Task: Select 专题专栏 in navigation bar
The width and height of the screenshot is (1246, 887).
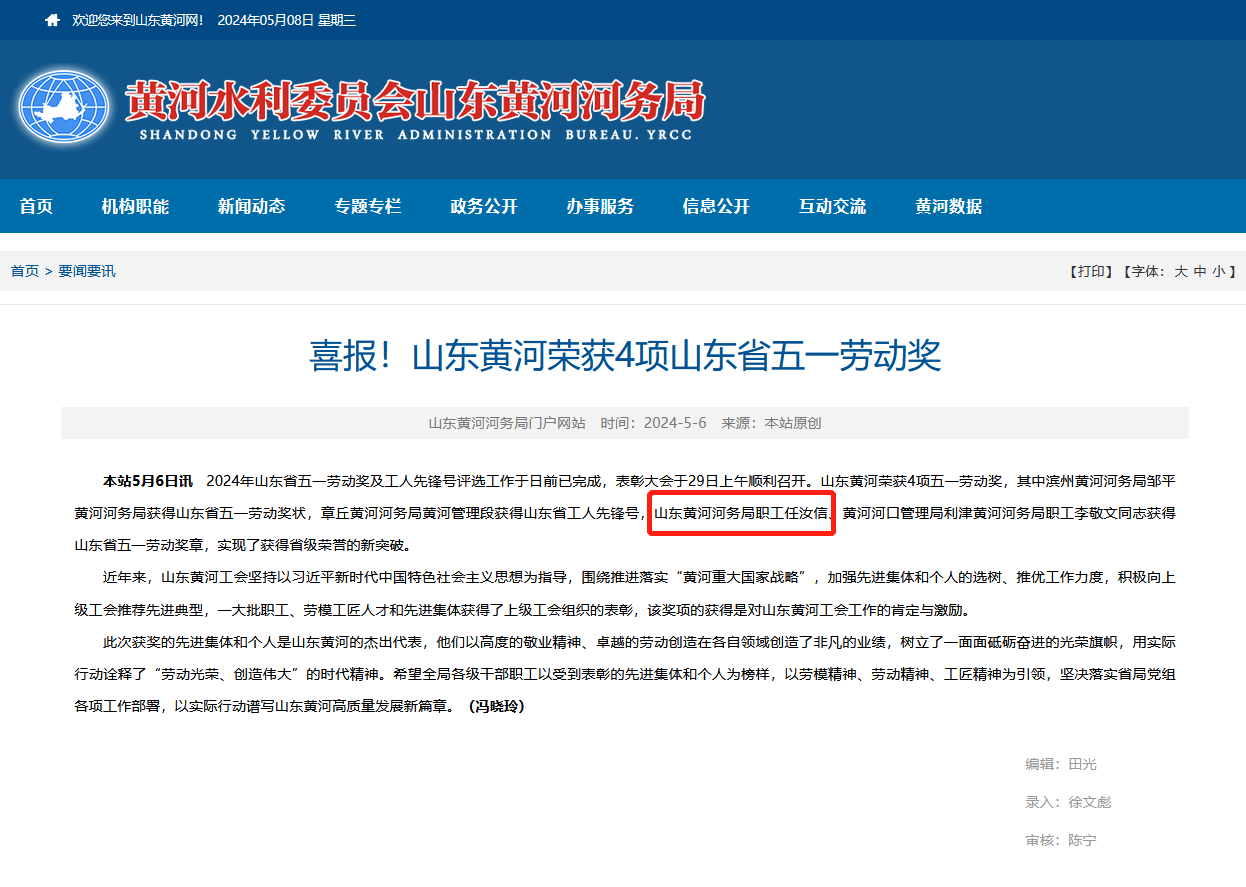Action: 368,206
